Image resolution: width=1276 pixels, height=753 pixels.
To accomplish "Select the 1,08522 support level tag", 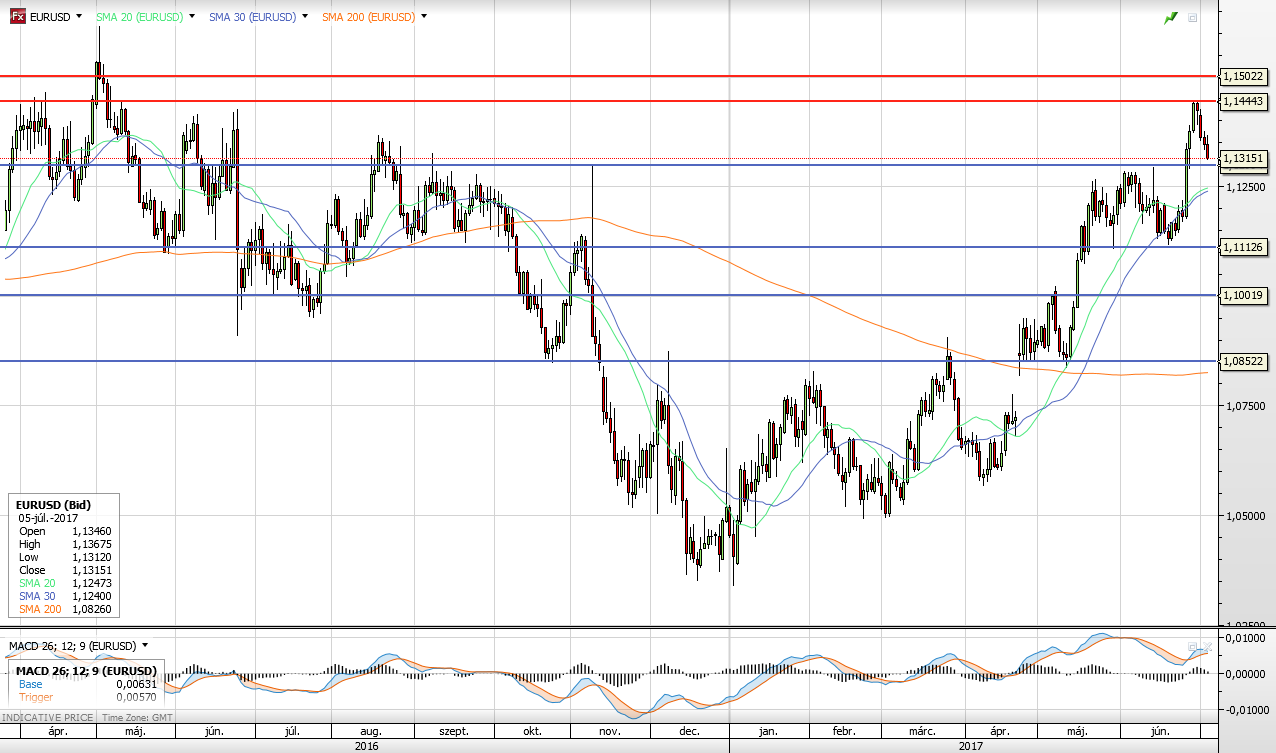I will (1244, 361).
